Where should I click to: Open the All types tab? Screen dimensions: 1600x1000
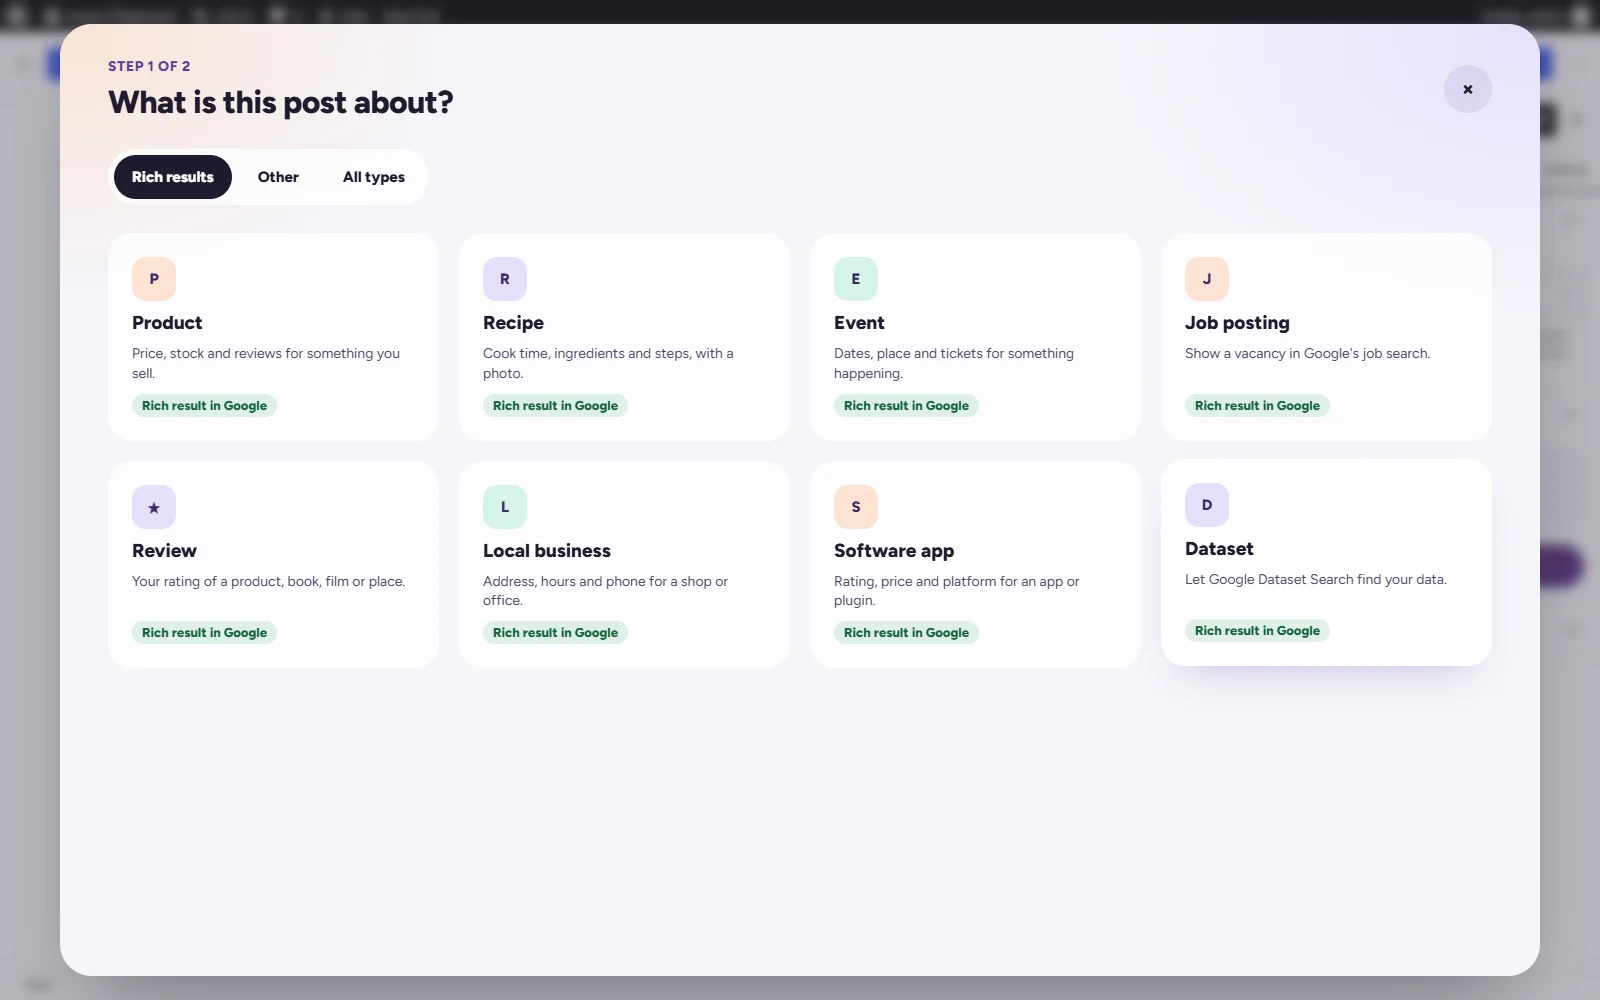374,177
